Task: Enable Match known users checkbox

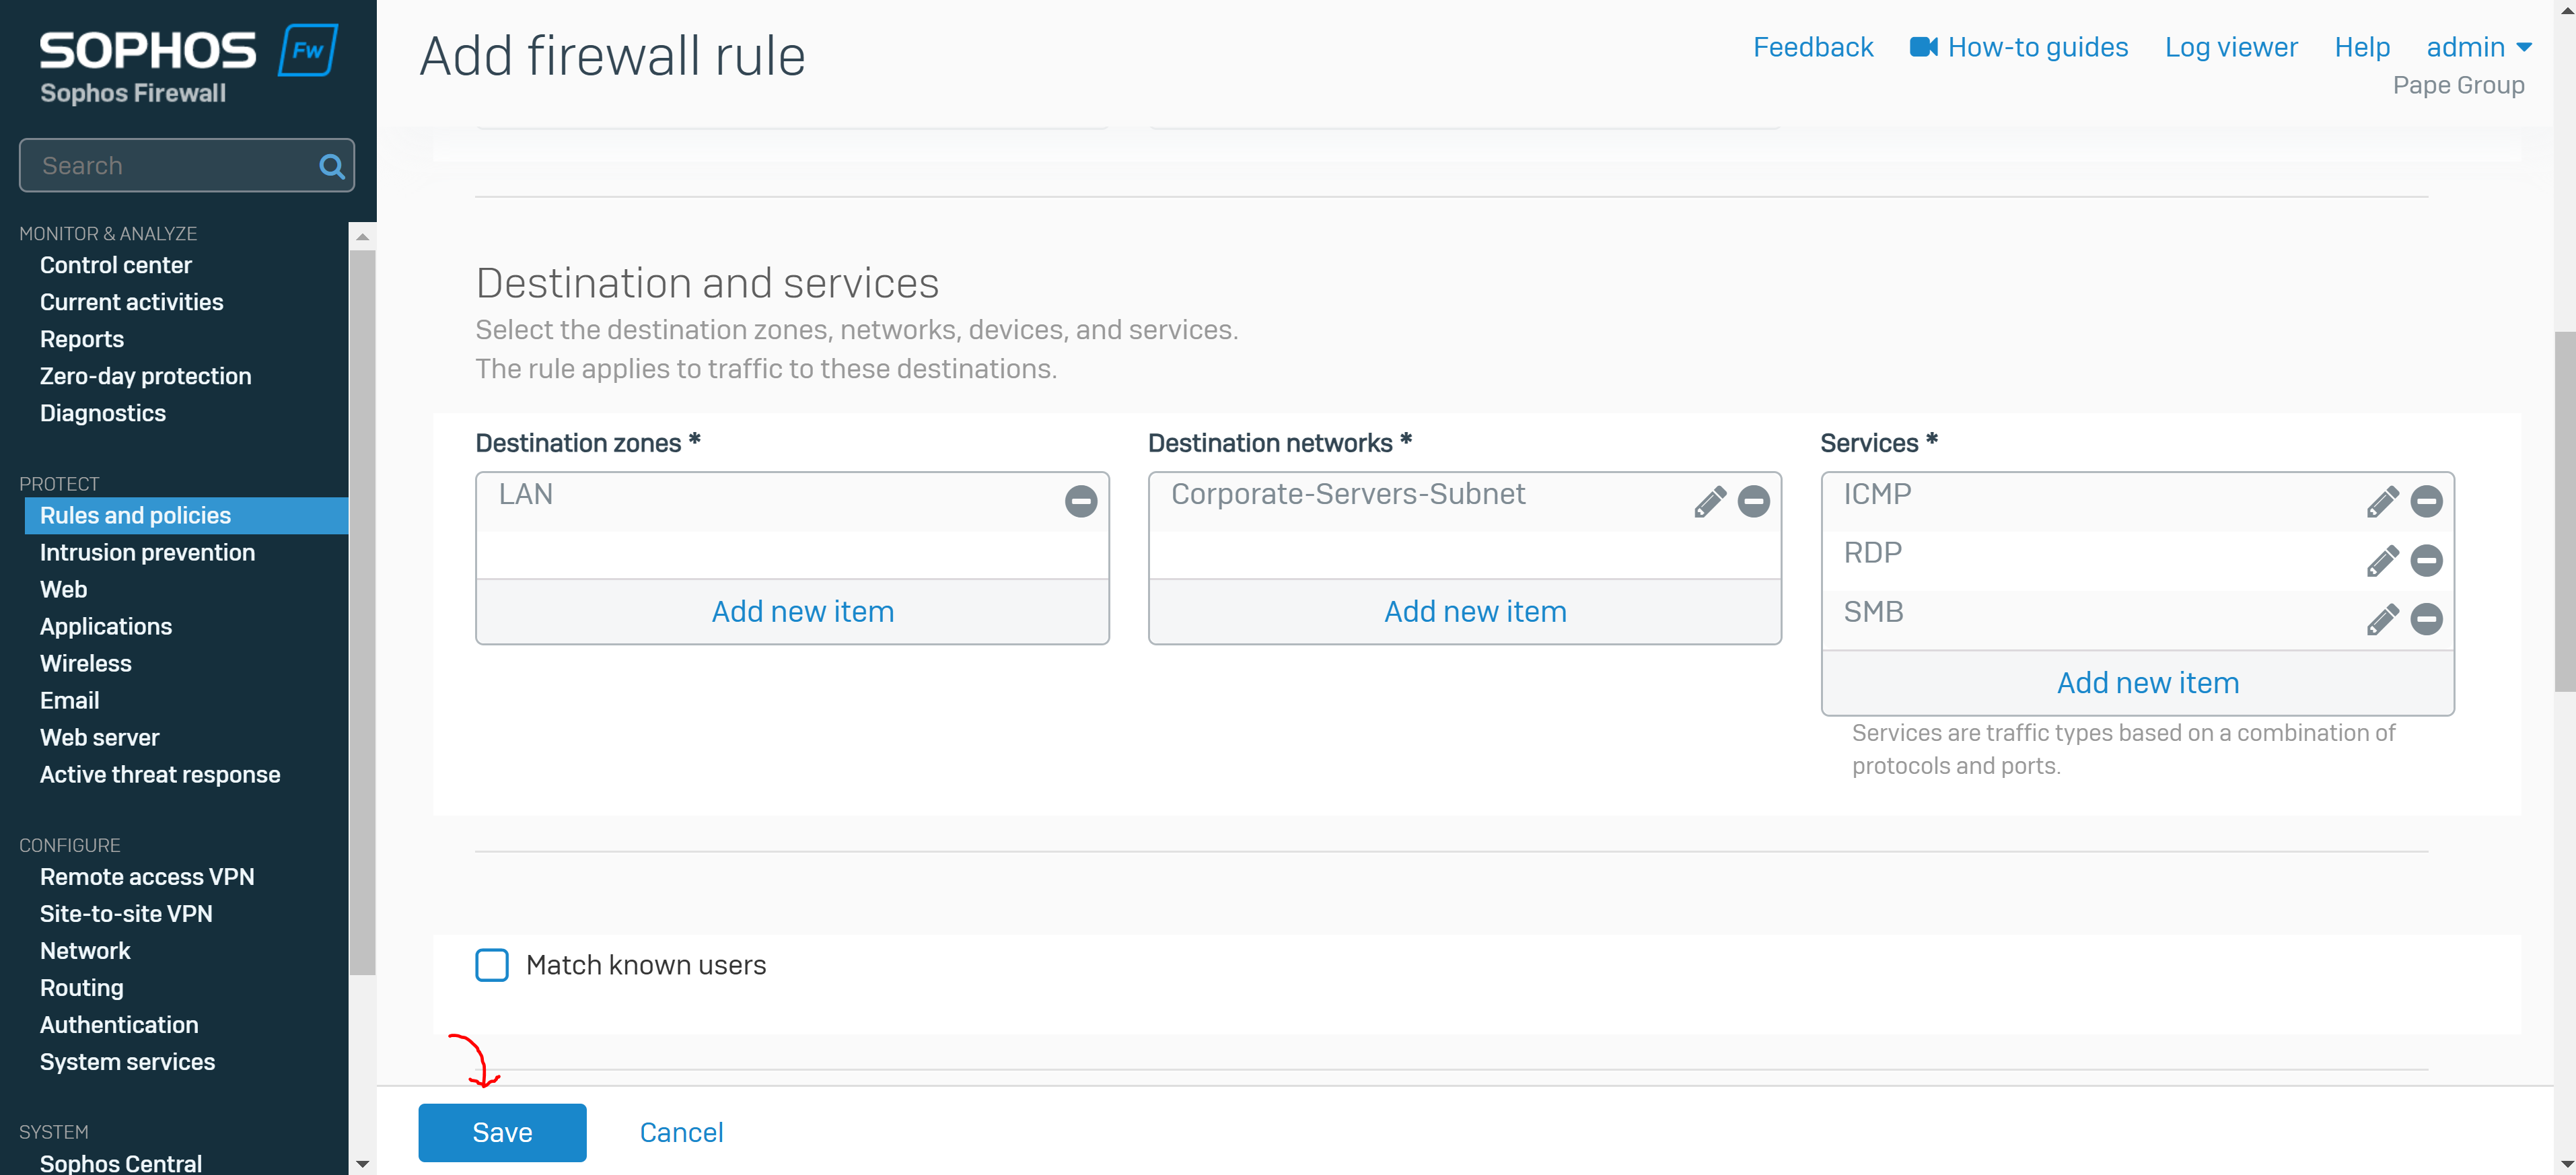Action: tap(492, 965)
